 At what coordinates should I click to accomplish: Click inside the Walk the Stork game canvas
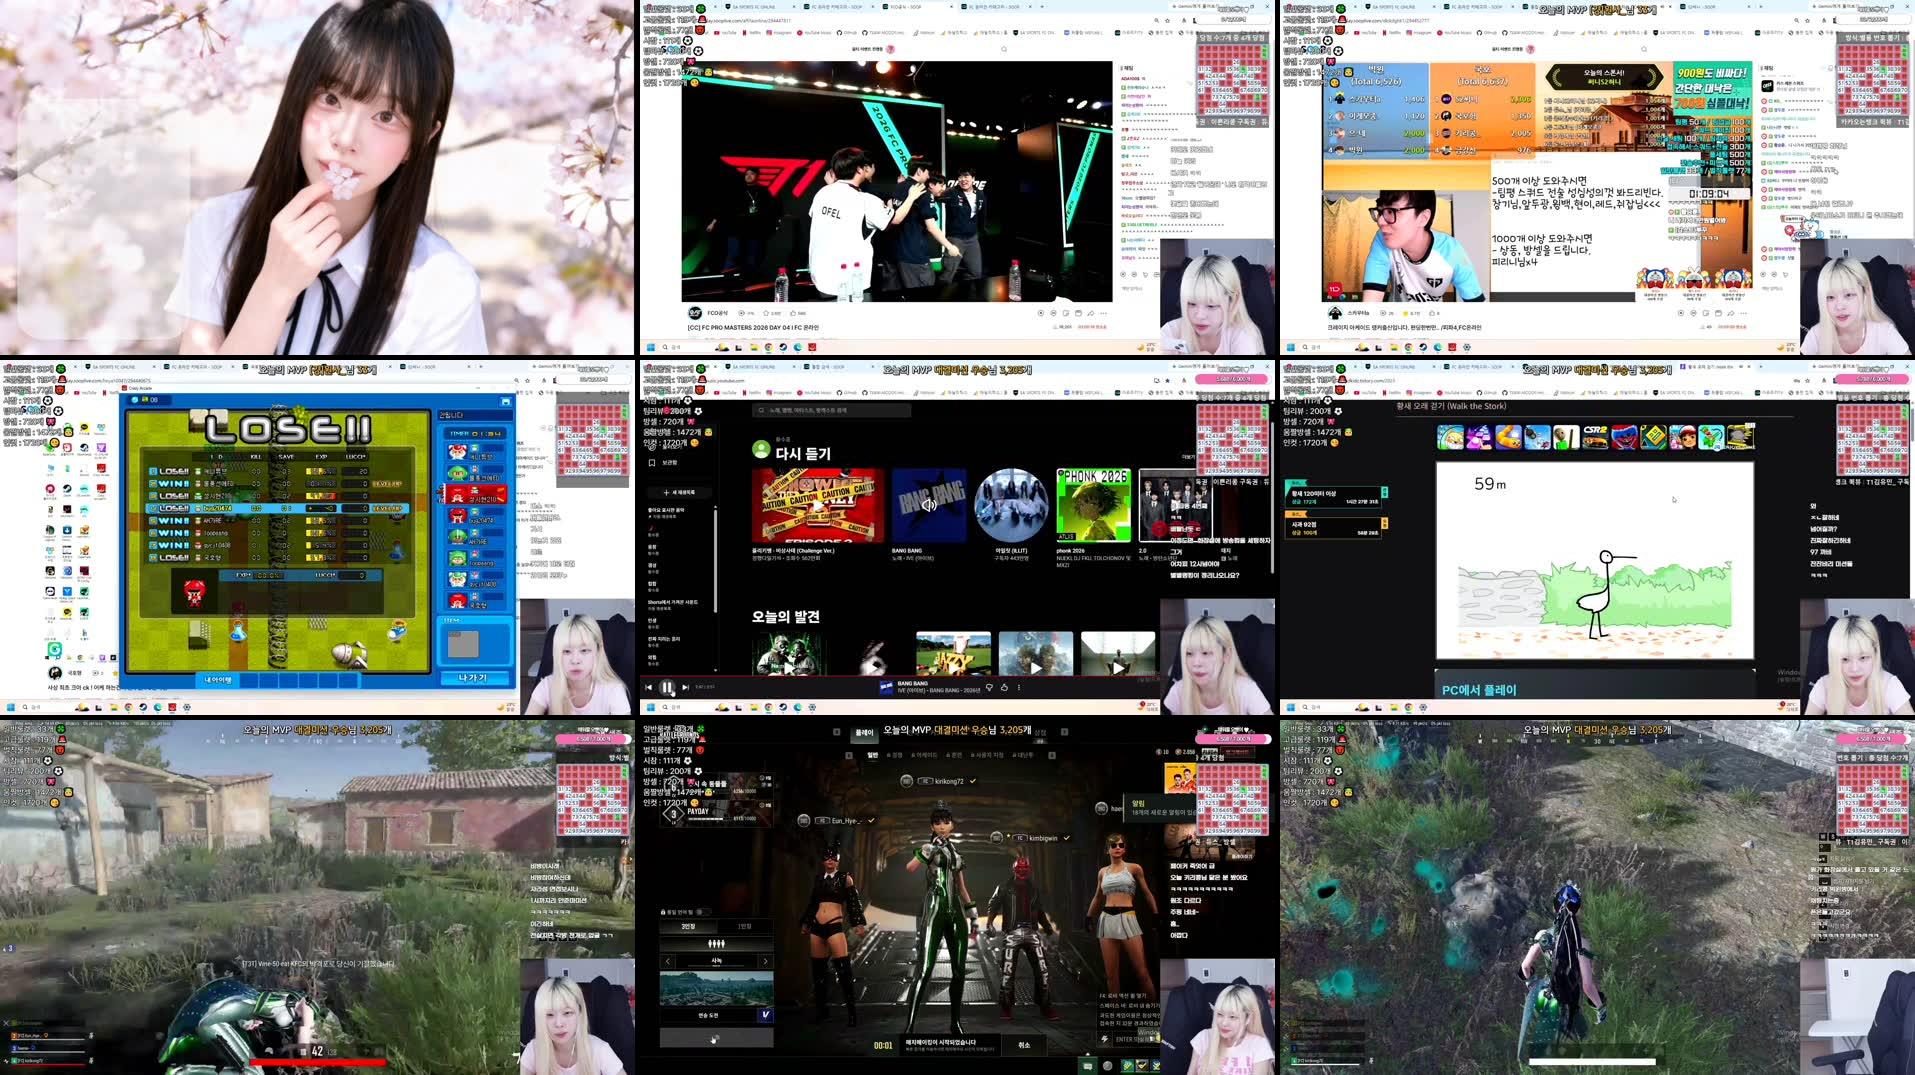pyautogui.click(x=1595, y=560)
